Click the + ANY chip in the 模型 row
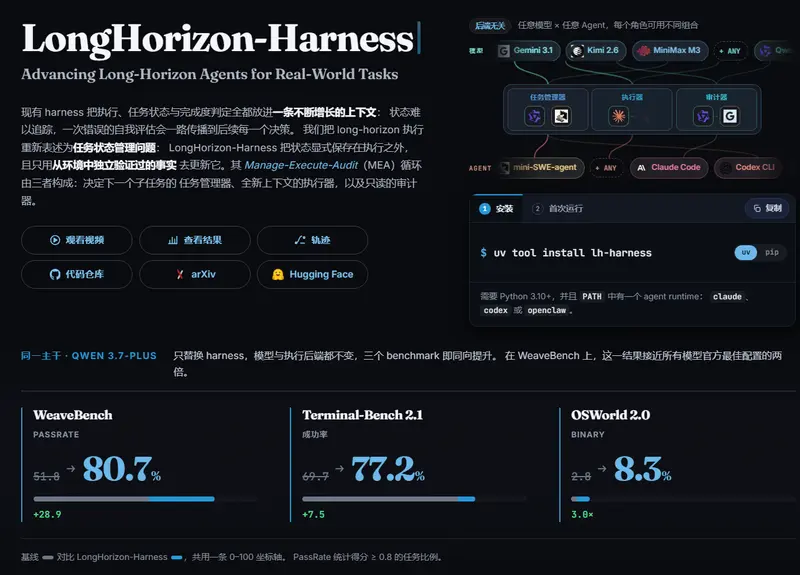This screenshot has height=575, width=800. pyautogui.click(x=730, y=51)
